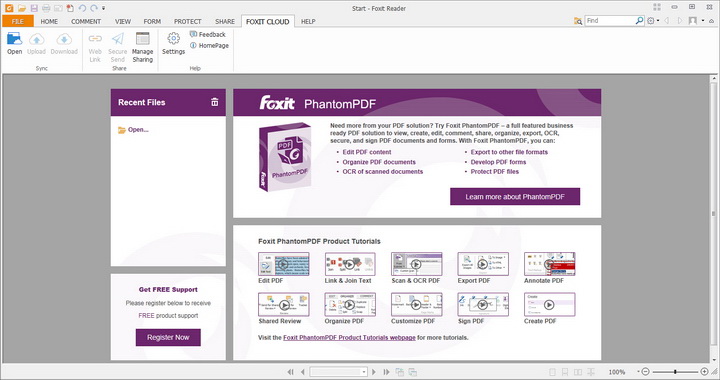
Task: Open the Settings gear in the ribbon
Action: click(173, 43)
